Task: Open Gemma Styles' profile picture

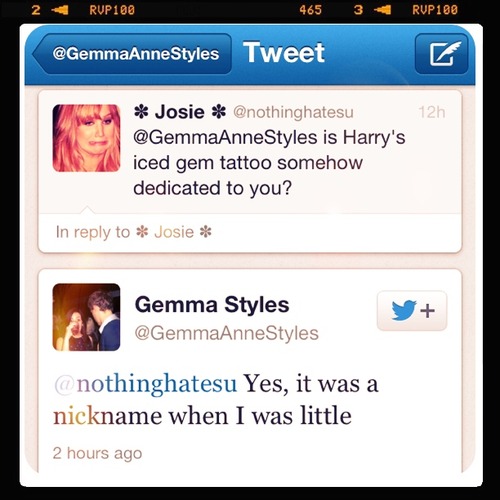Action: [x=86, y=317]
